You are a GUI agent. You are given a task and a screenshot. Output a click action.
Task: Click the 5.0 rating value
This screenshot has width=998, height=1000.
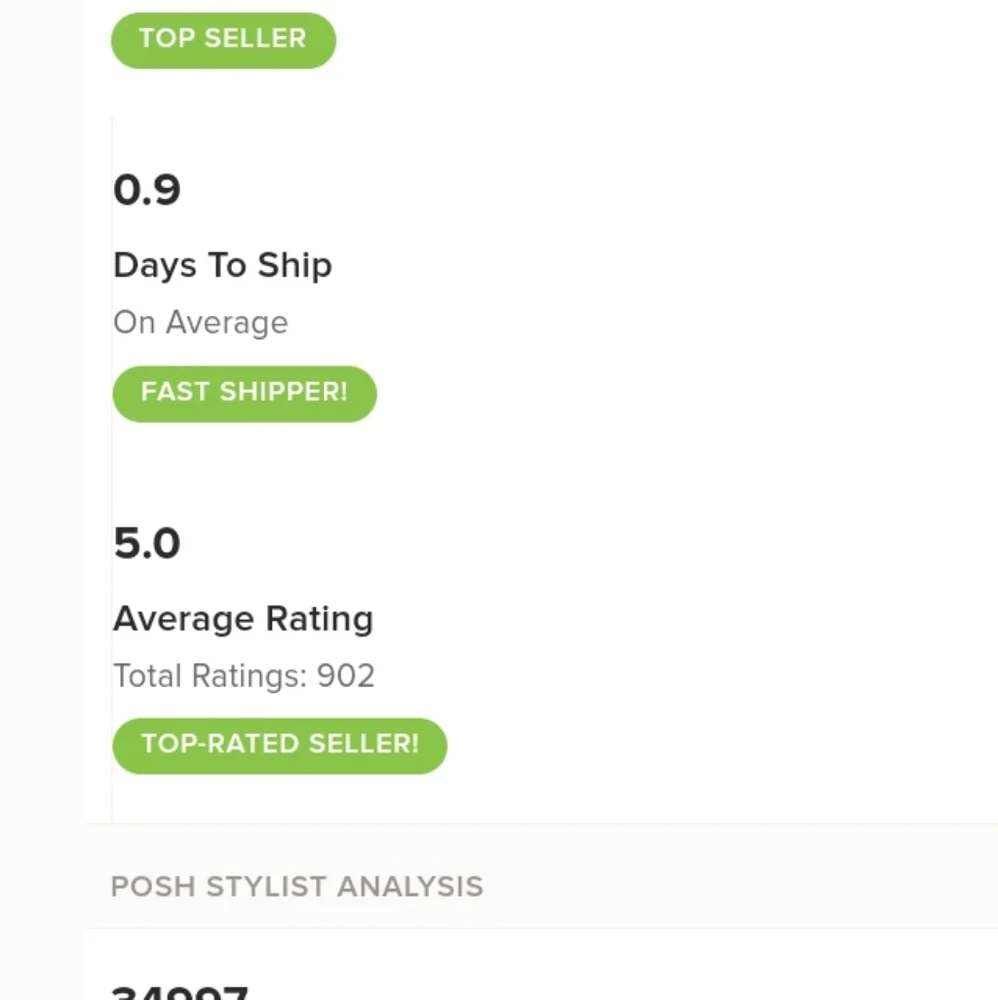point(147,543)
